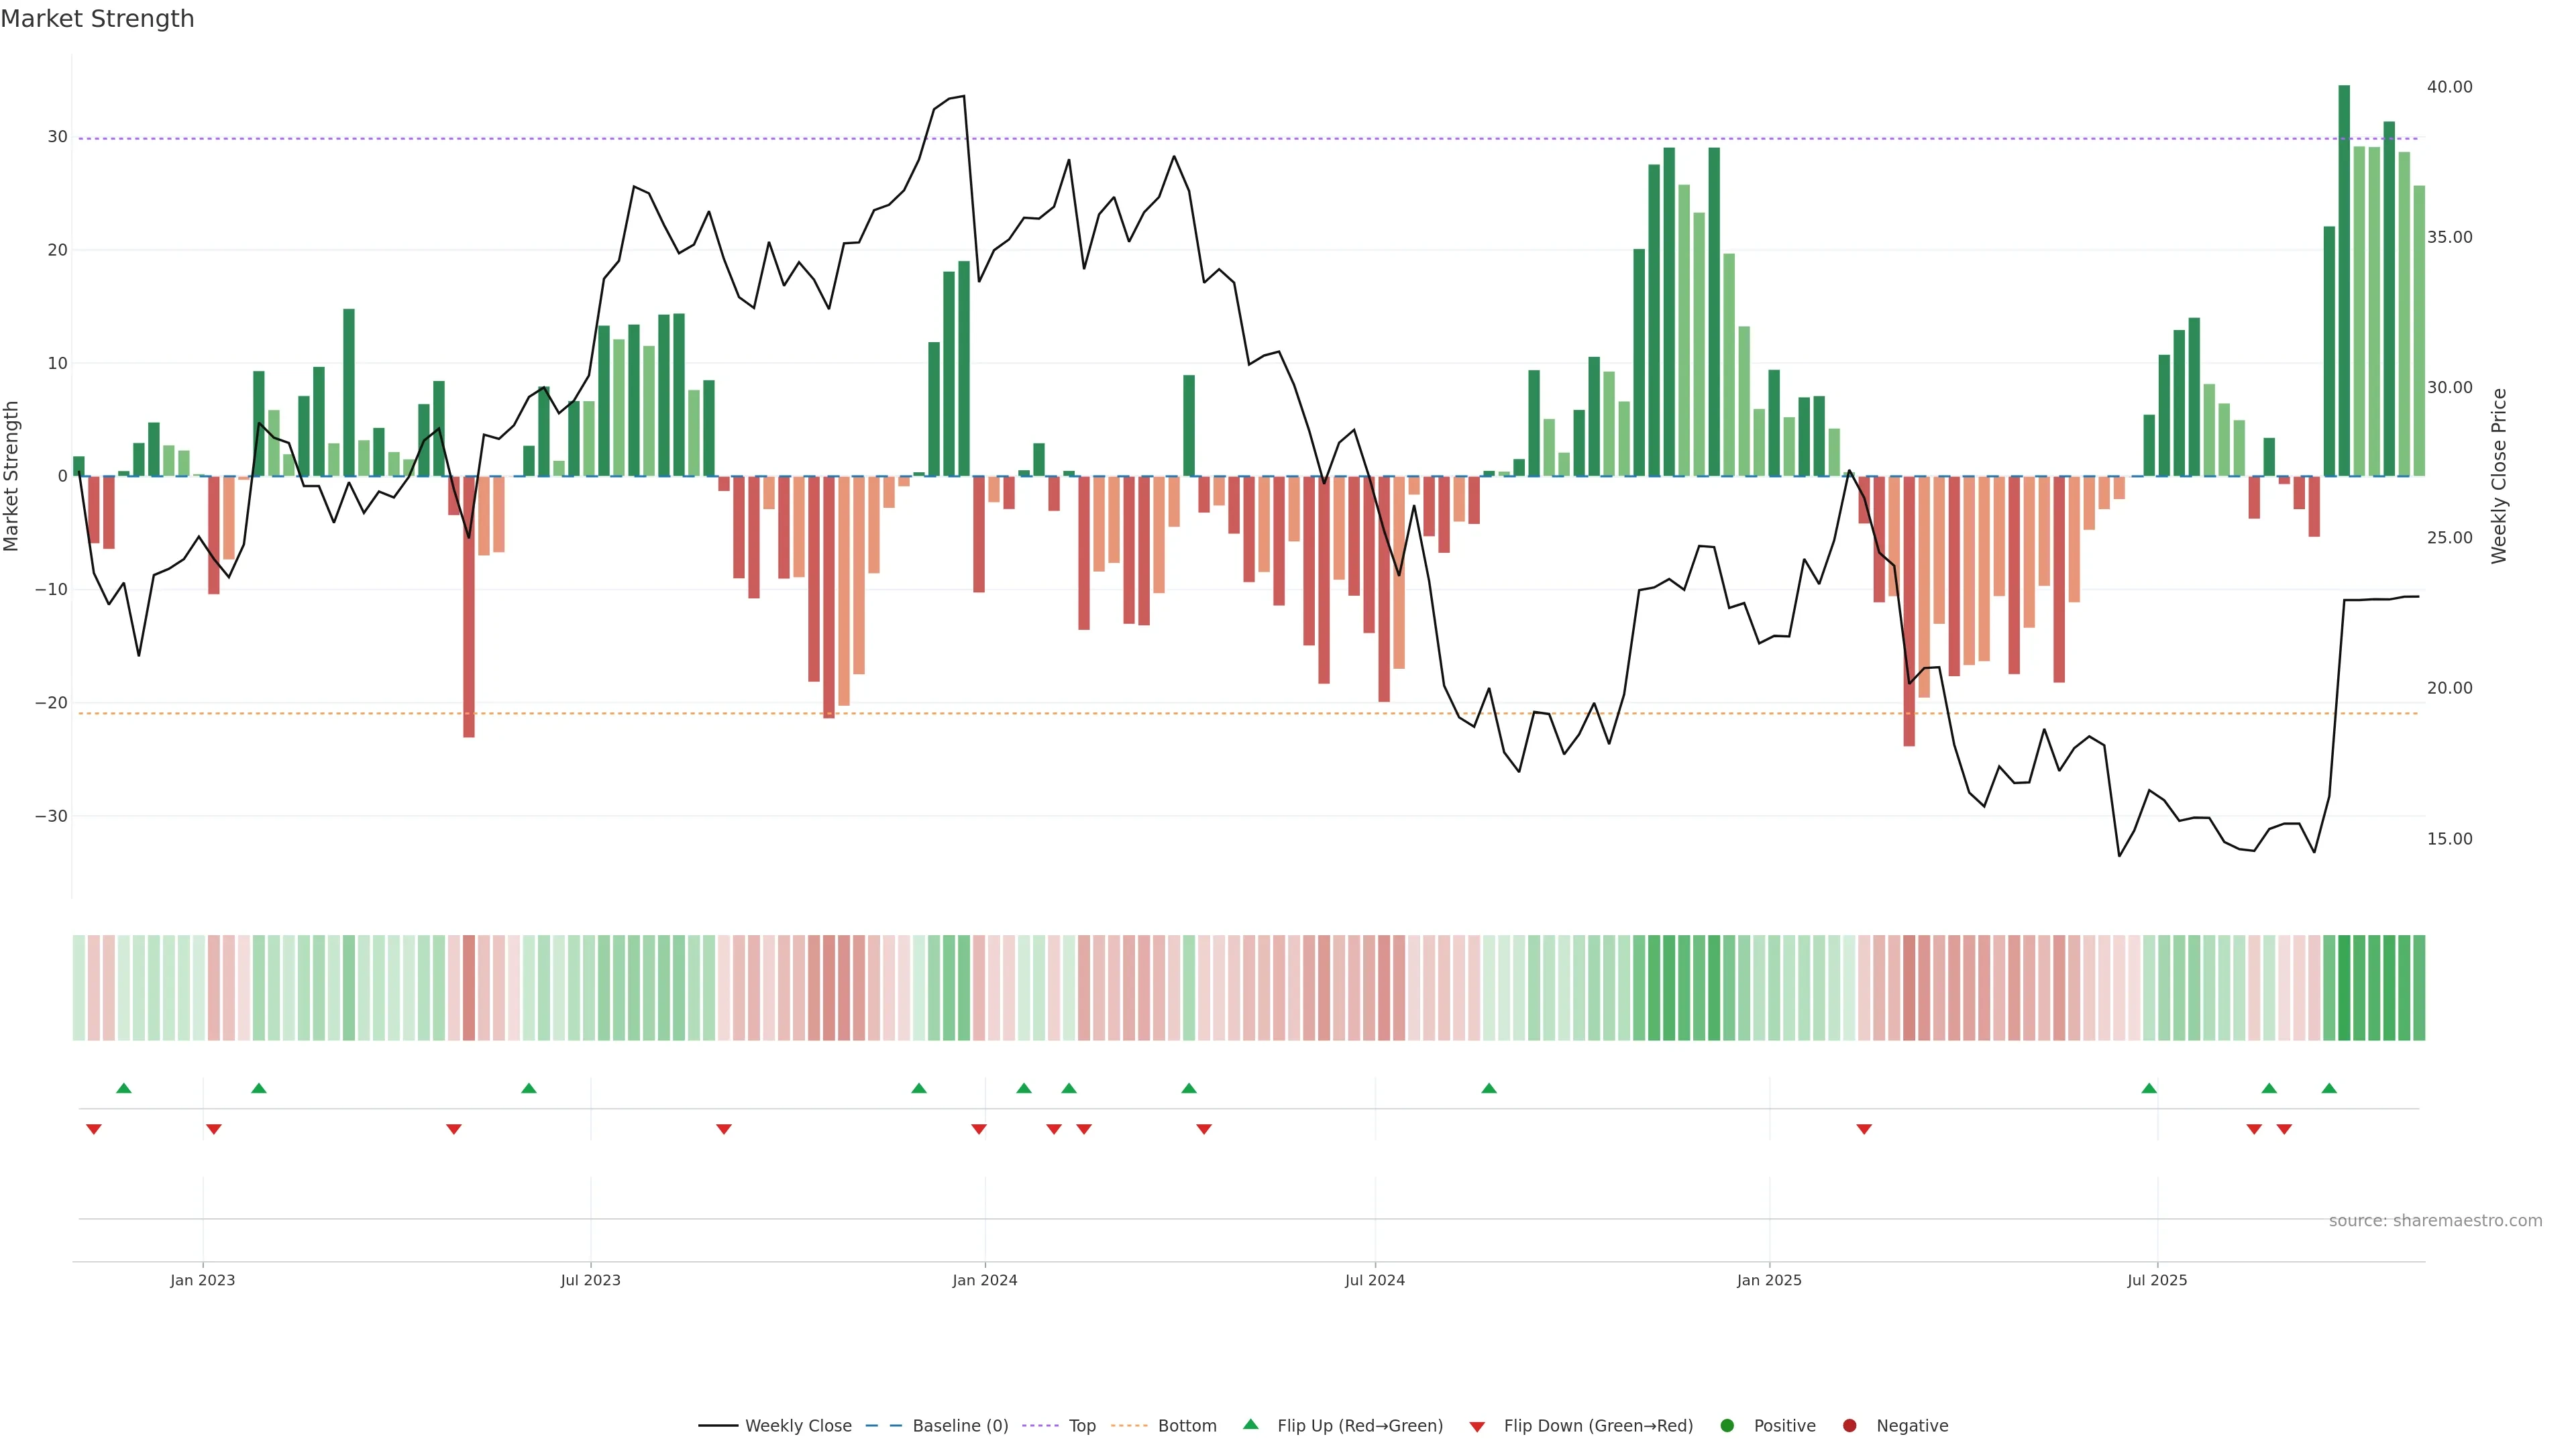This screenshot has width=2576, height=1449.
Task: Click the red Negative circle in legend
Action: click(x=1849, y=1425)
